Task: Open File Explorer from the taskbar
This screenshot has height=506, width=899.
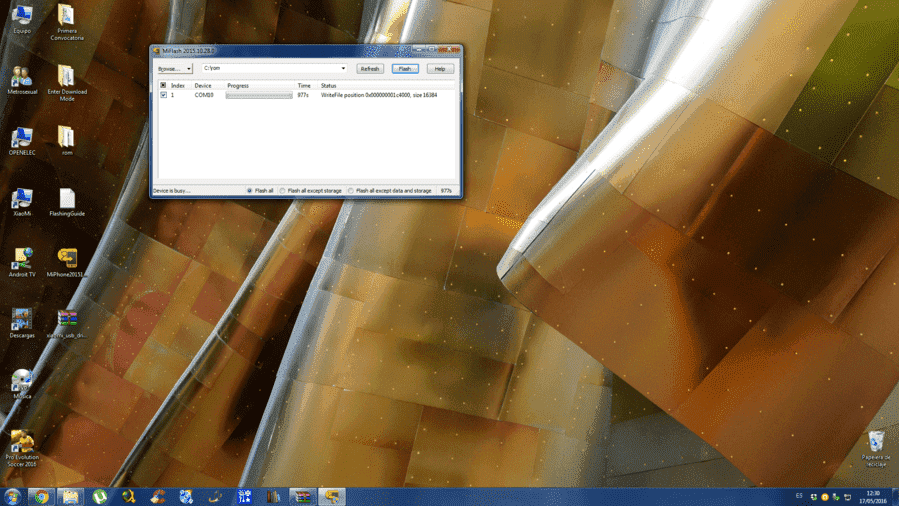Action: pyautogui.click(x=71, y=496)
